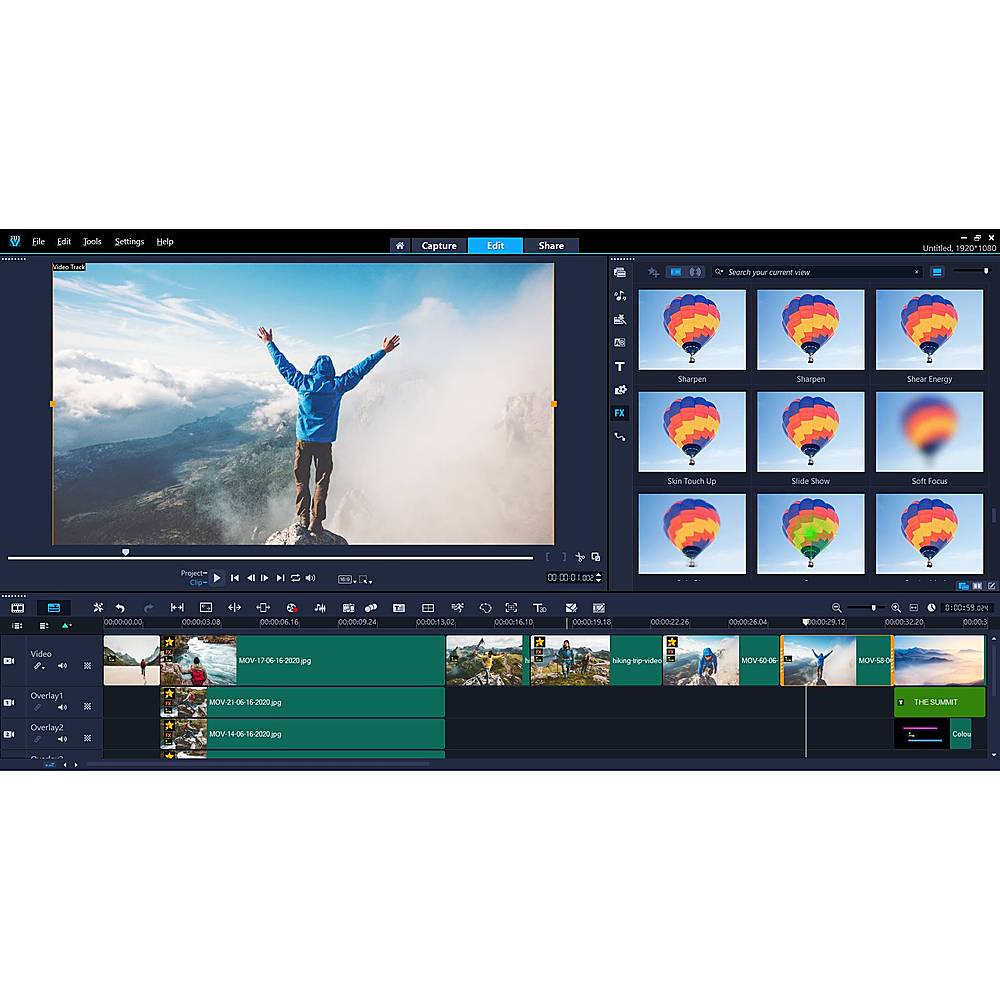The width and height of the screenshot is (1000, 1000).
Task: Mute the Video track audio
Action: pyautogui.click(x=62, y=665)
